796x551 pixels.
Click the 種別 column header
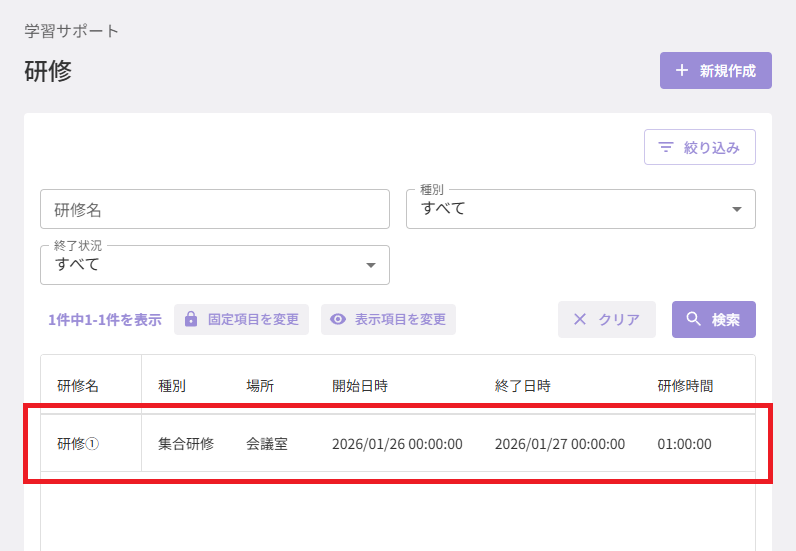point(172,386)
